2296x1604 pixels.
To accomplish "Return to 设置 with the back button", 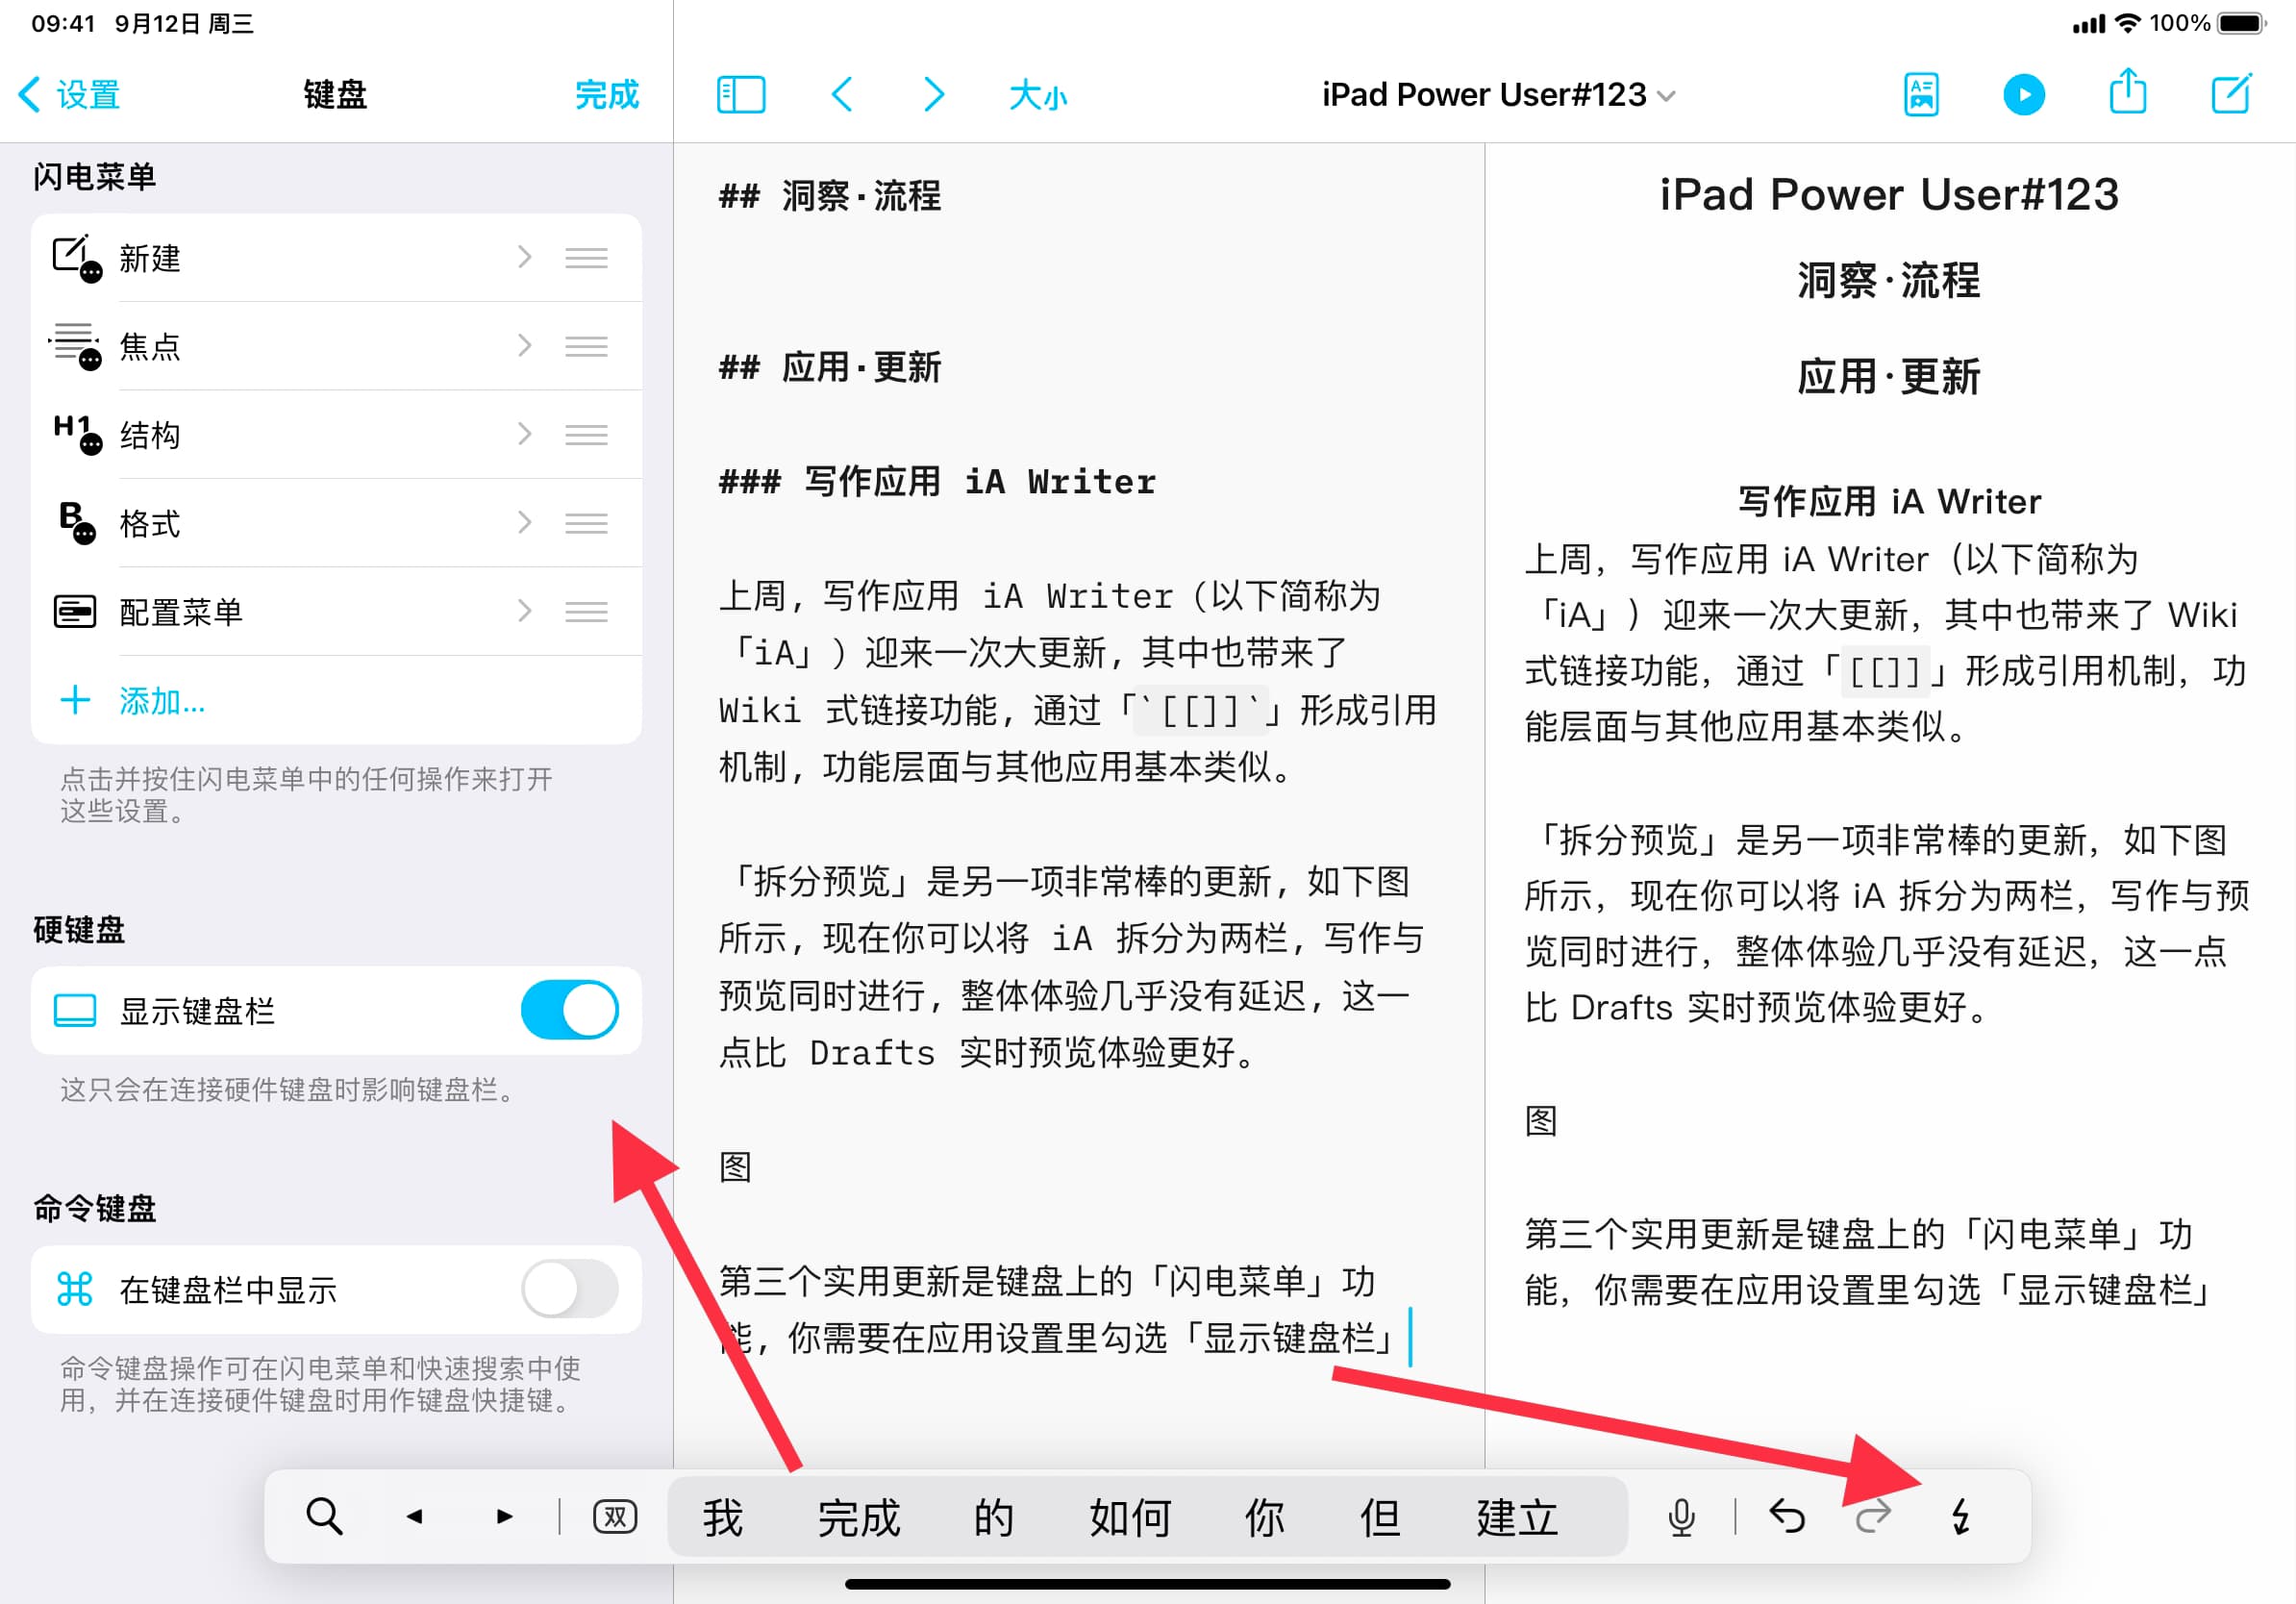I will coord(69,95).
